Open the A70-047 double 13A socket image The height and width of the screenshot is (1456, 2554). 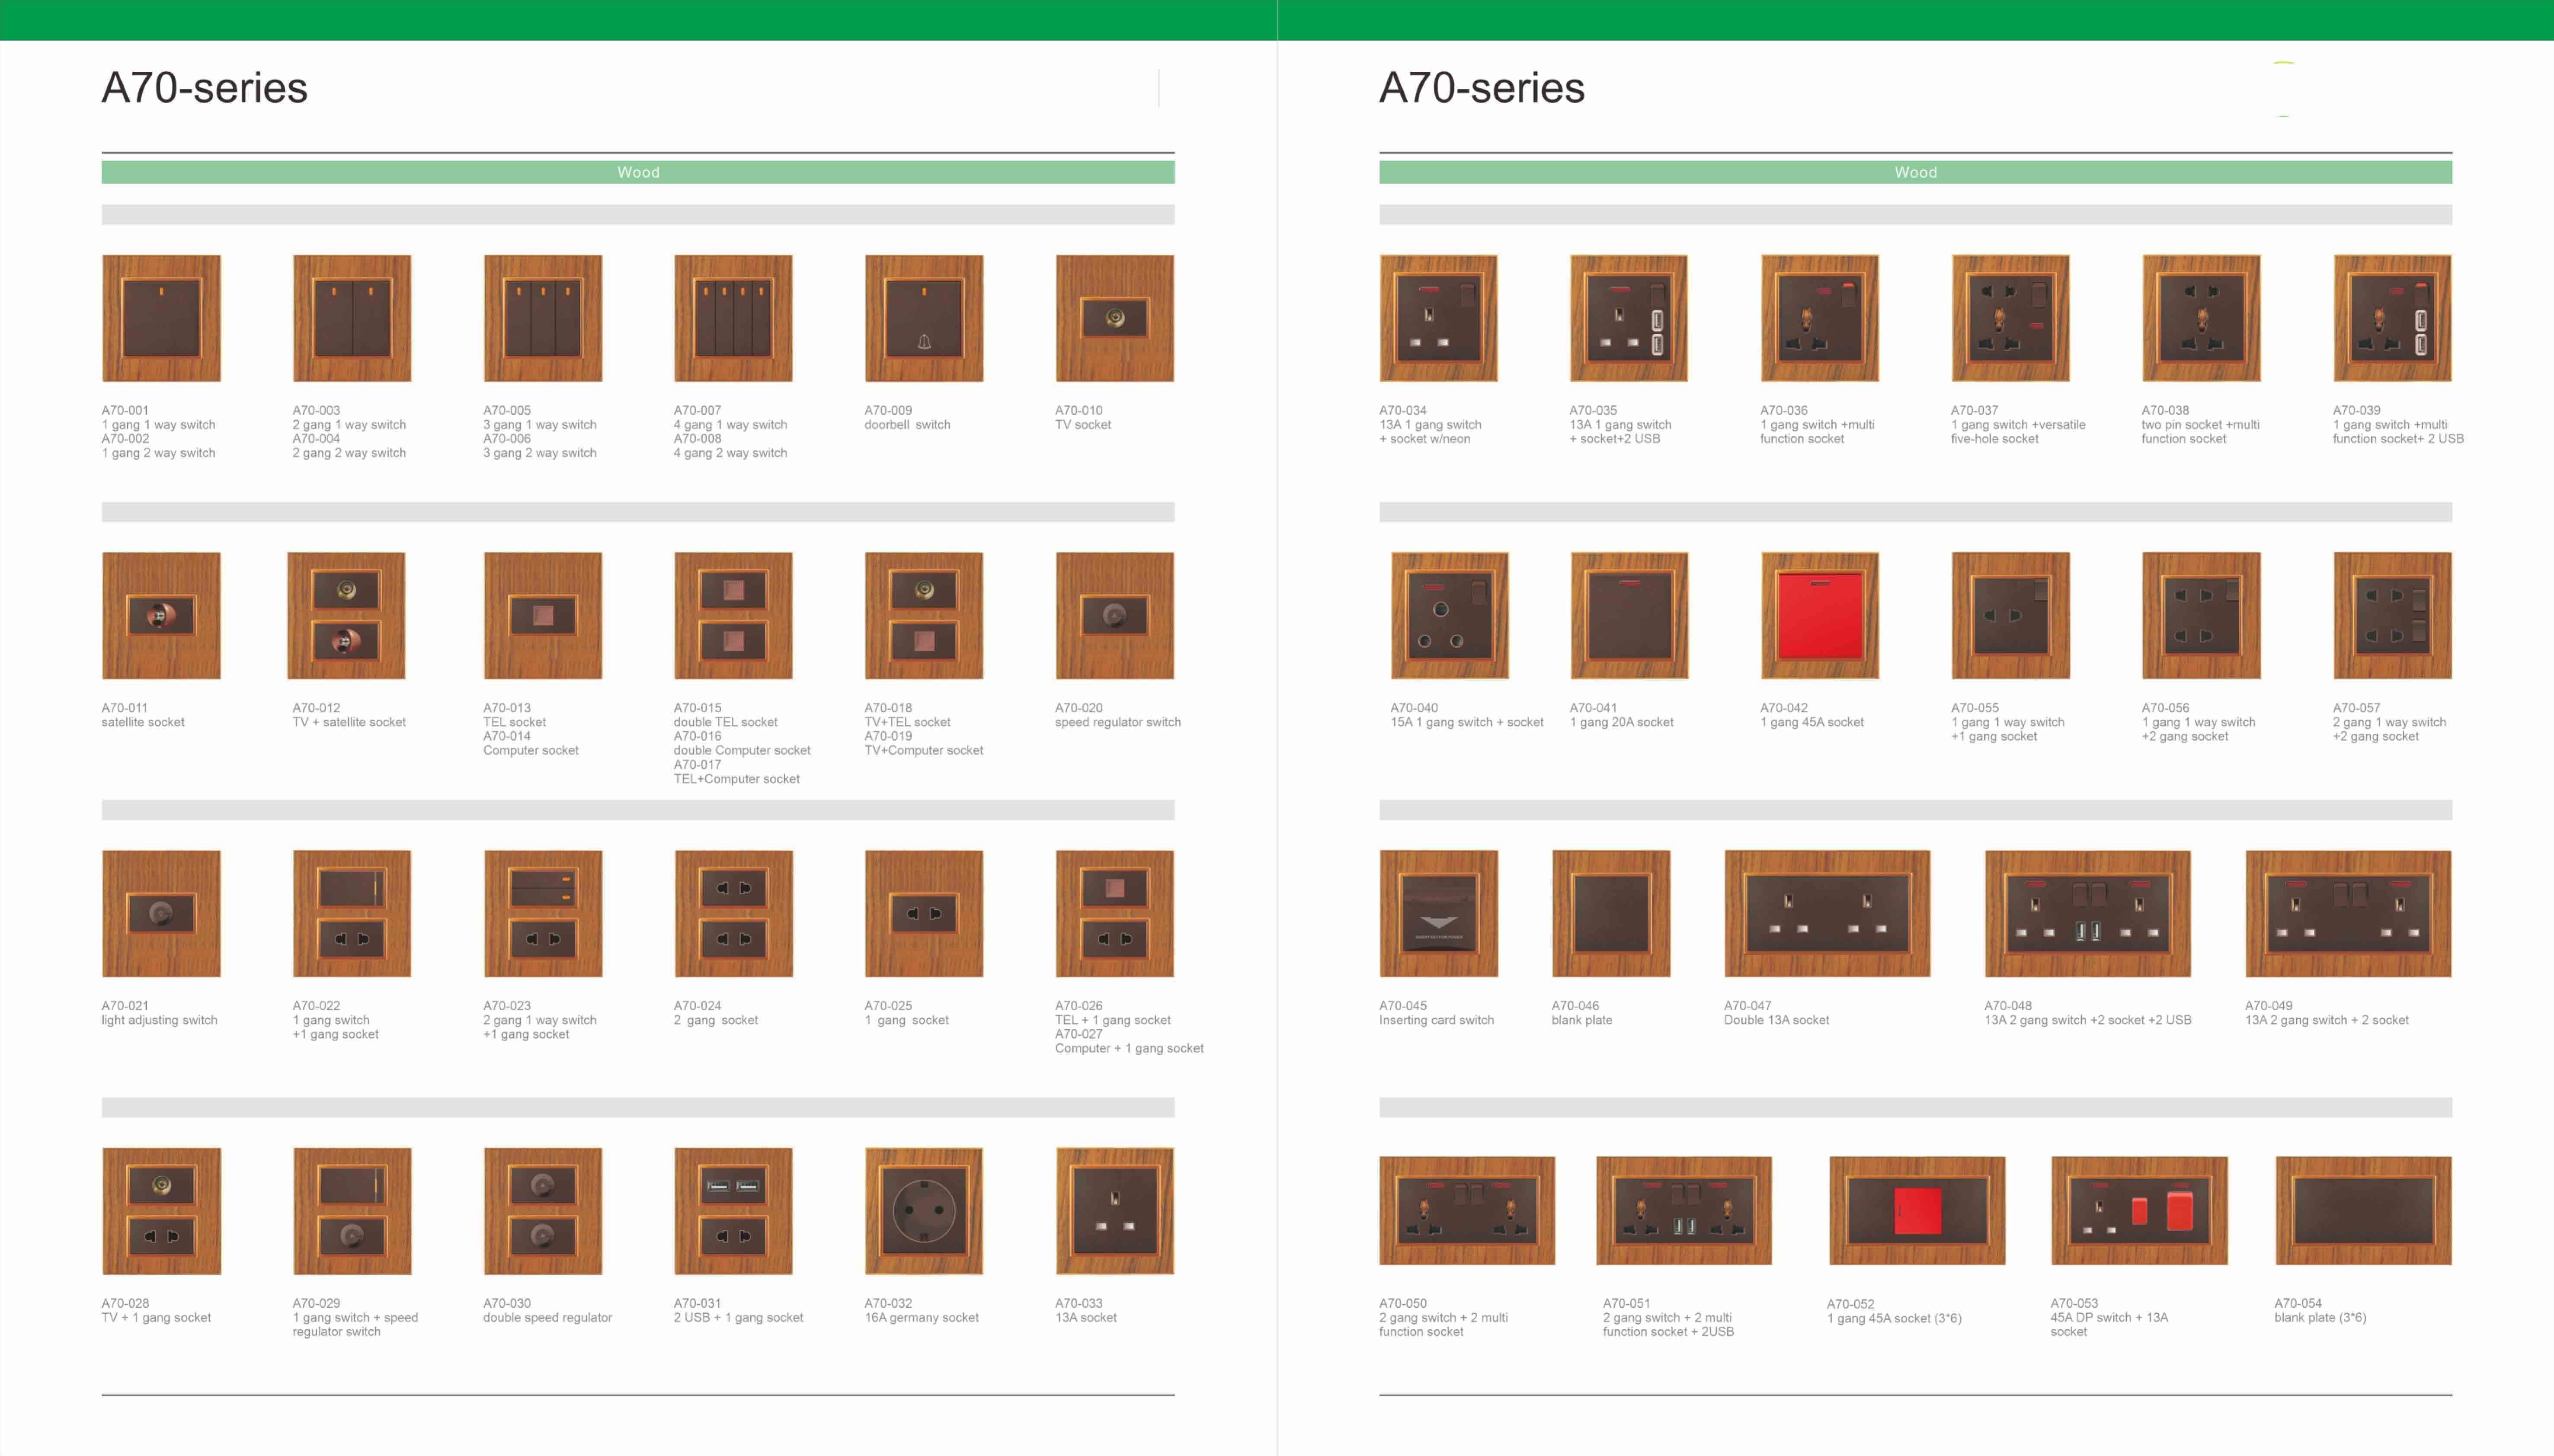coord(1827,914)
